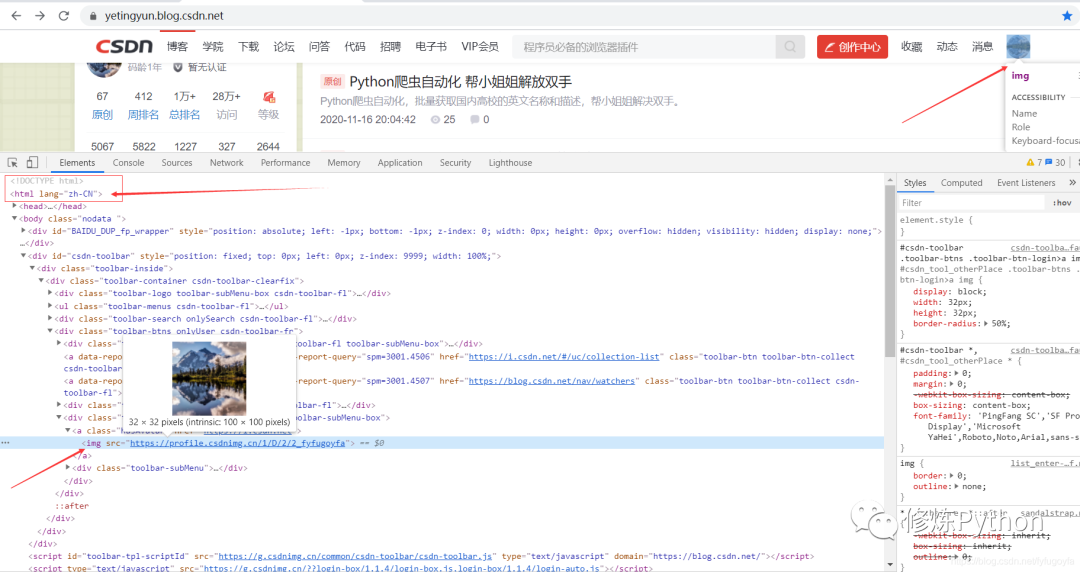Image resolution: width=1080 pixels, height=572 pixels.
Task: Expand the border-radius 50% value triangle
Action: pos(986,323)
